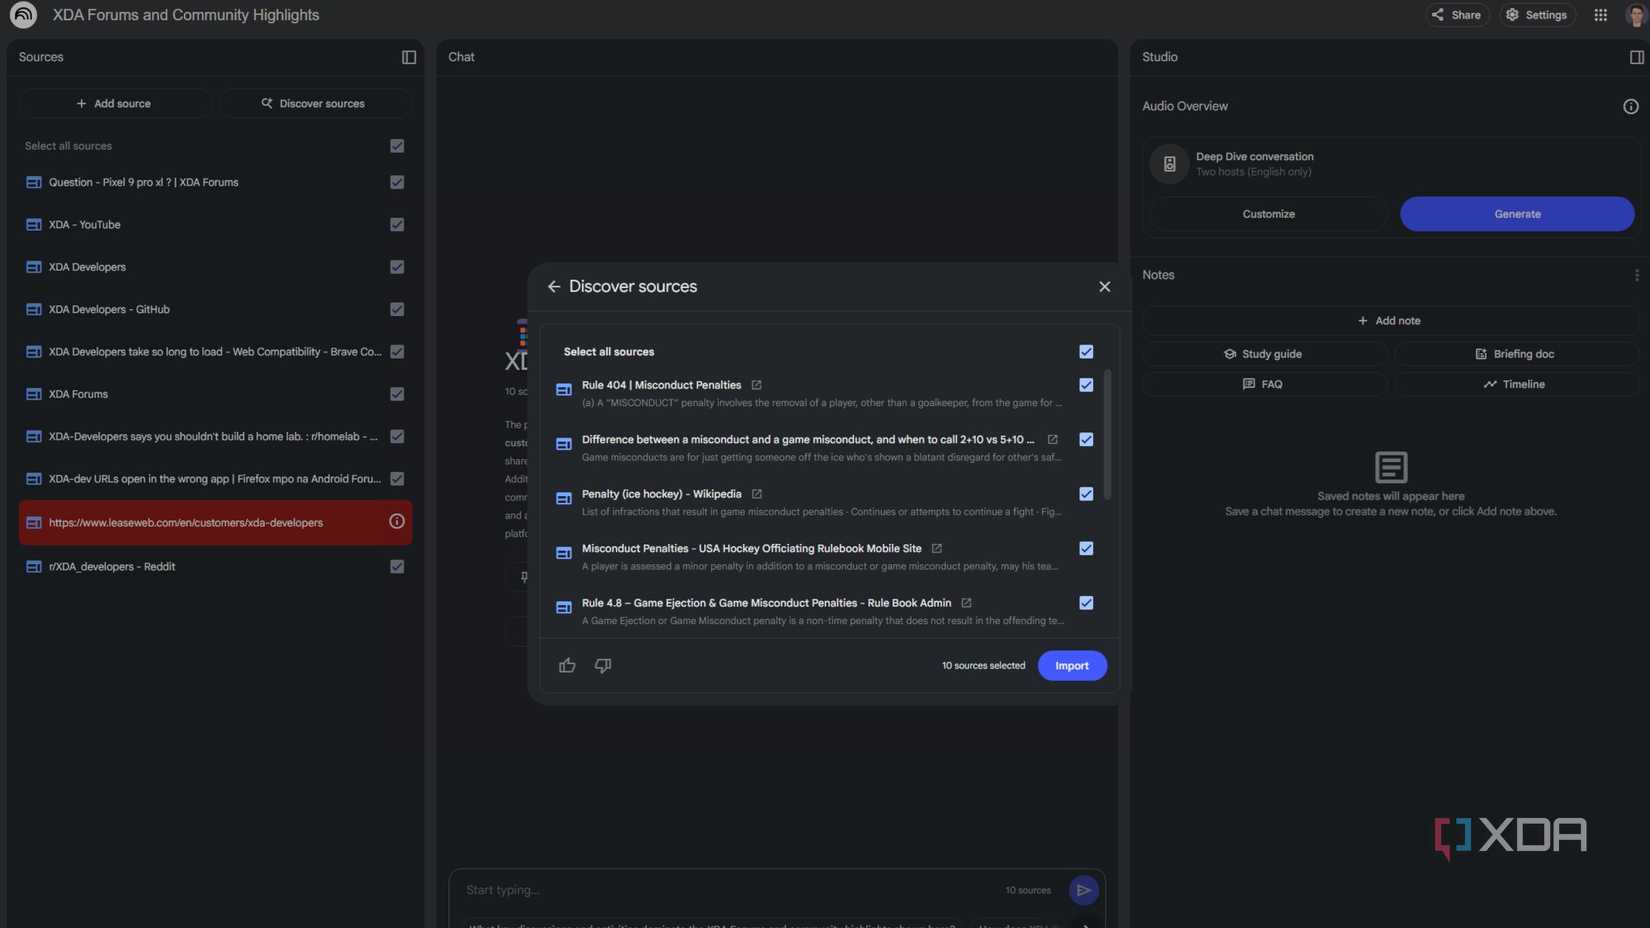Add a new note
The height and width of the screenshot is (928, 1650).
1390,321
